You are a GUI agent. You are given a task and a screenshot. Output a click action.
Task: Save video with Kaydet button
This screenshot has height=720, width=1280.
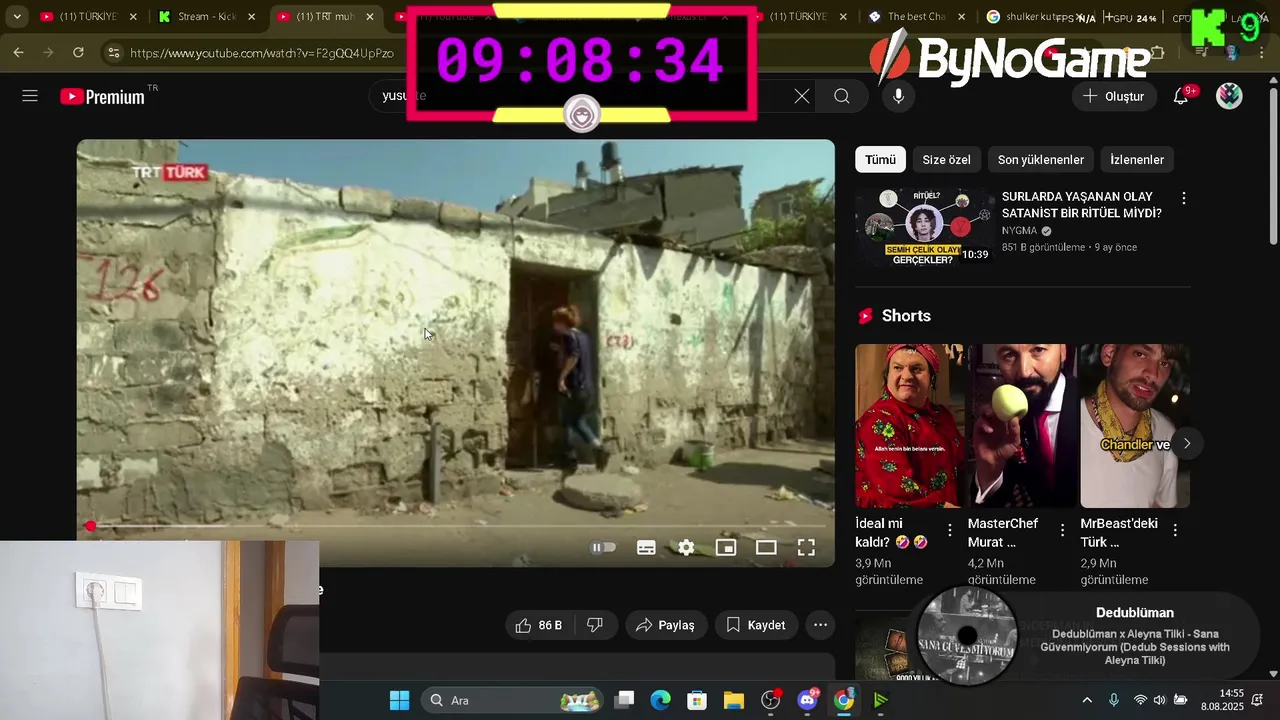coord(756,625)
